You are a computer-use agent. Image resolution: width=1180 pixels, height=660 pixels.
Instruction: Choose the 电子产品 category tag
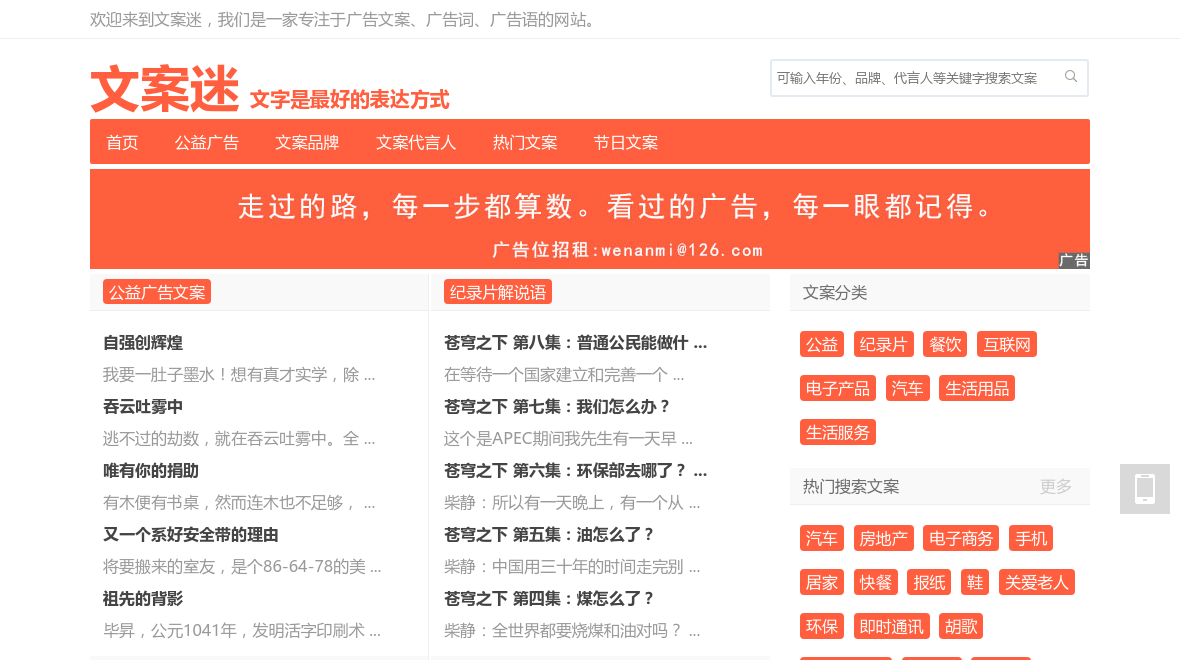838,388
